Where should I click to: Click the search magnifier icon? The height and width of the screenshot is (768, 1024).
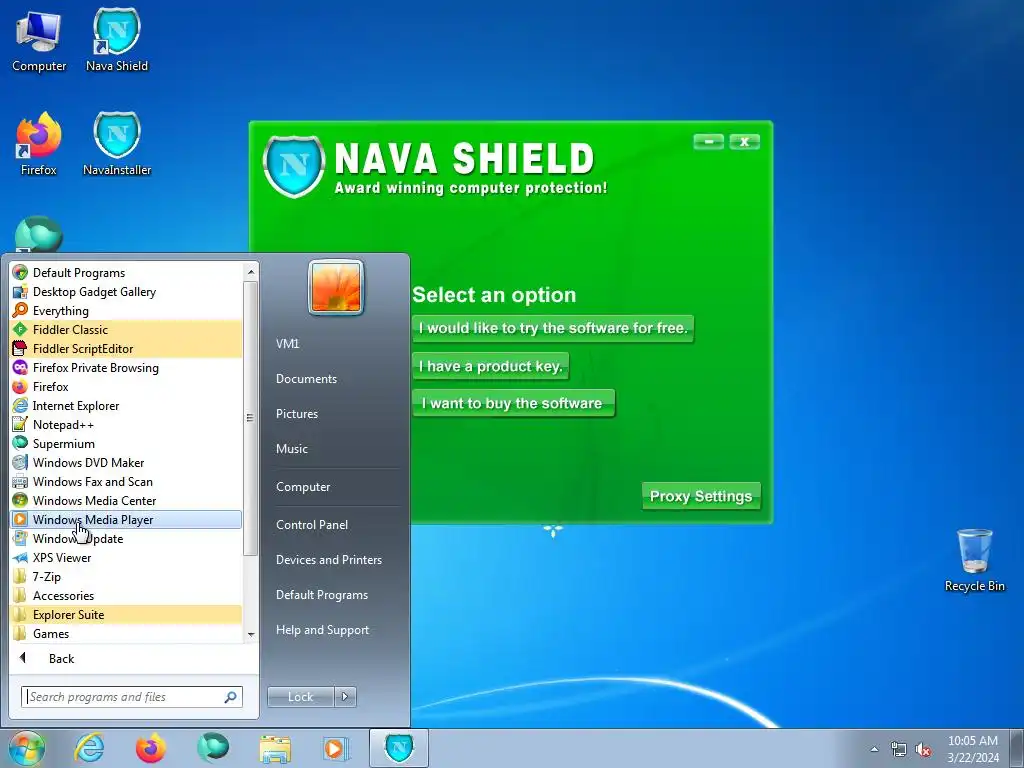click(x=231, y=697)
